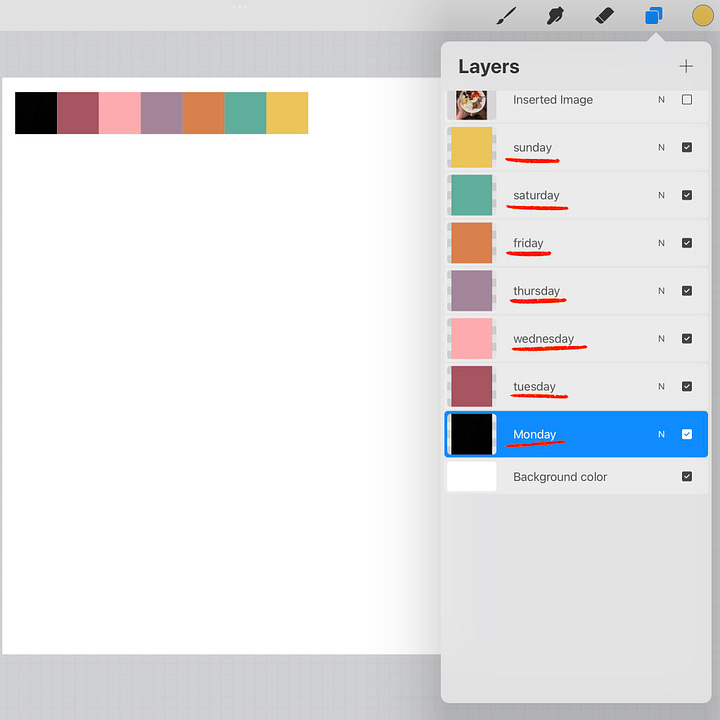Open blend mode N for friday layer
This screenshot has width=720, height=720.
click(x=661, y=243)
